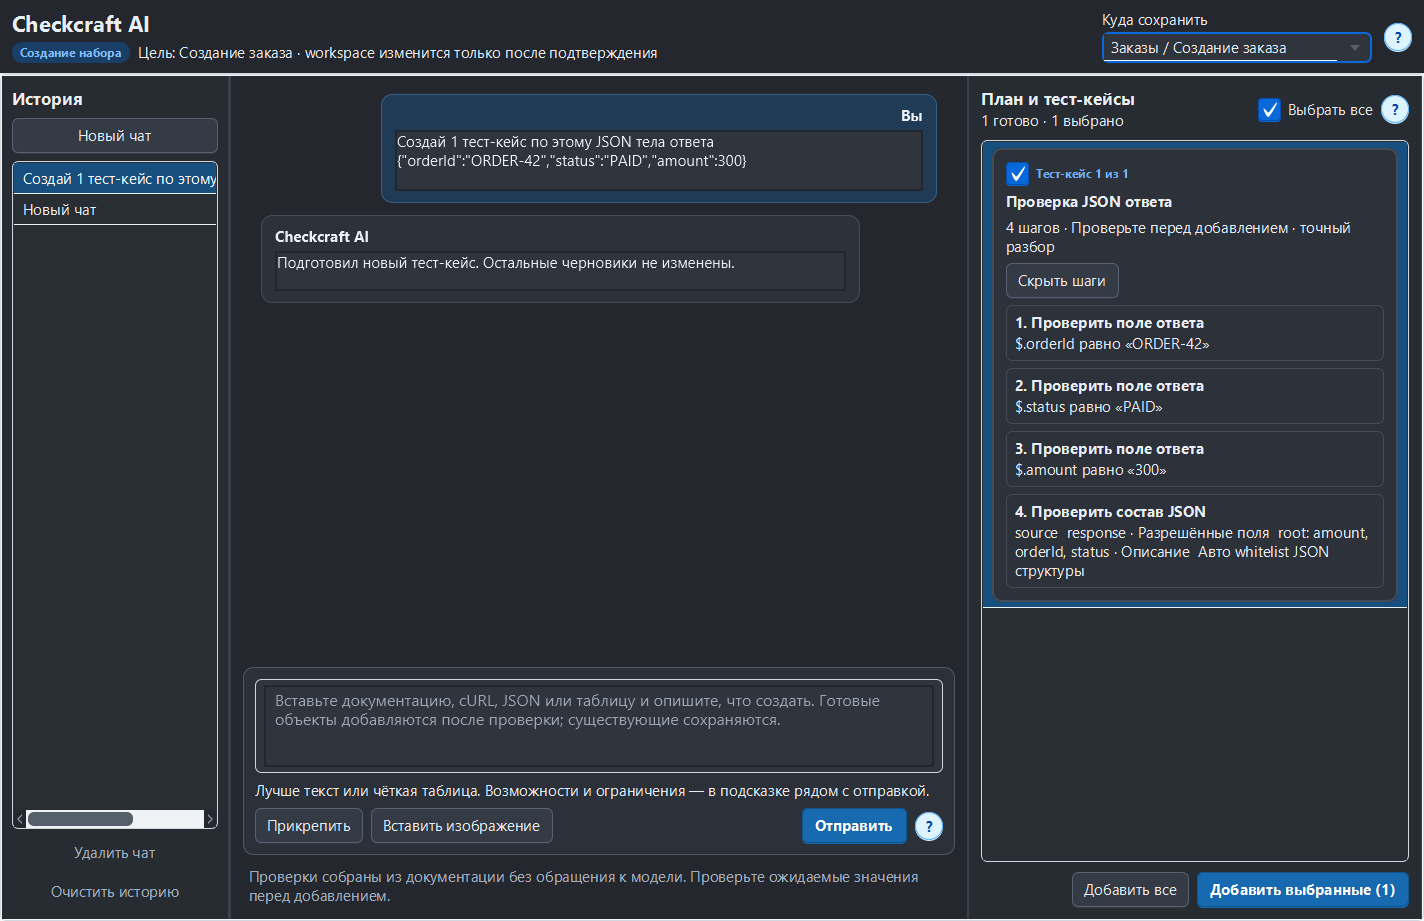
Task: Collapse steps with Скрыть шаги
Action: [x=1062, y=281]
